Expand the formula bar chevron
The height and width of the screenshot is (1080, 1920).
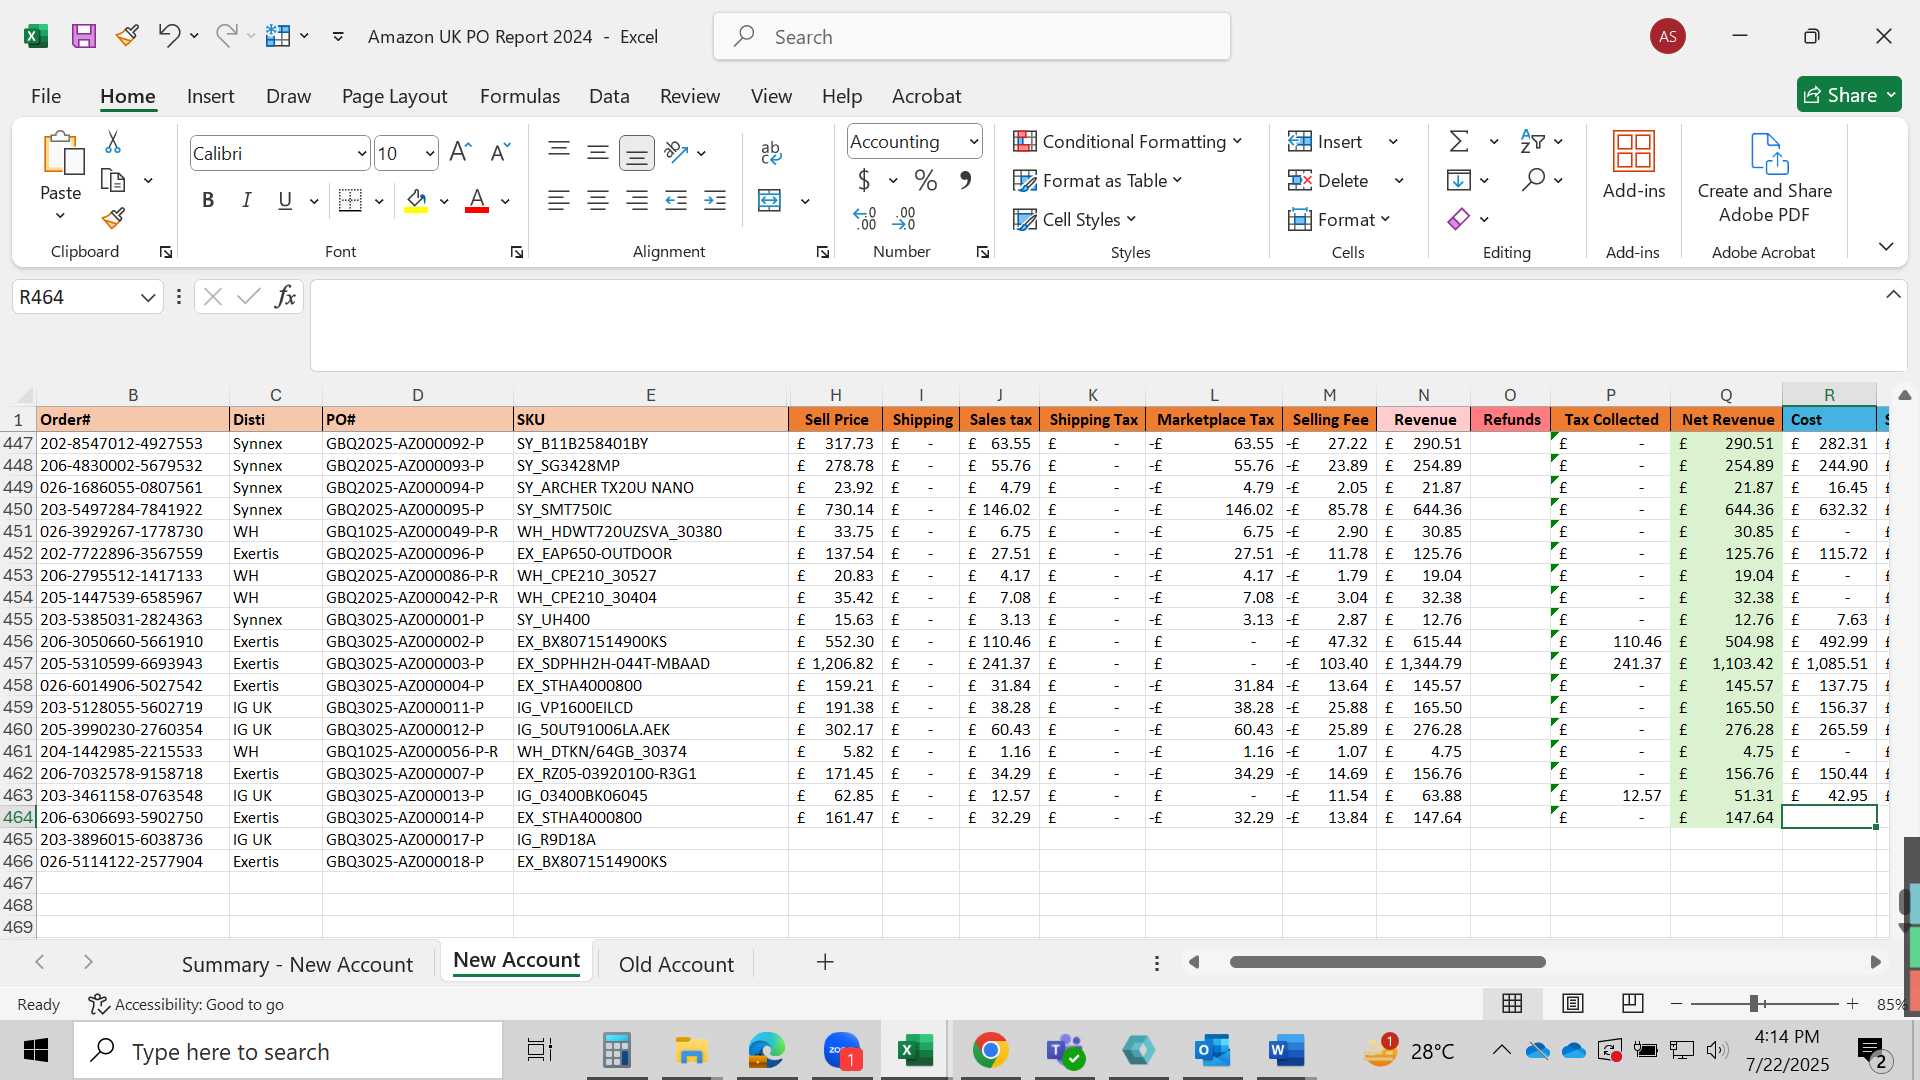tap(1893, 294)
